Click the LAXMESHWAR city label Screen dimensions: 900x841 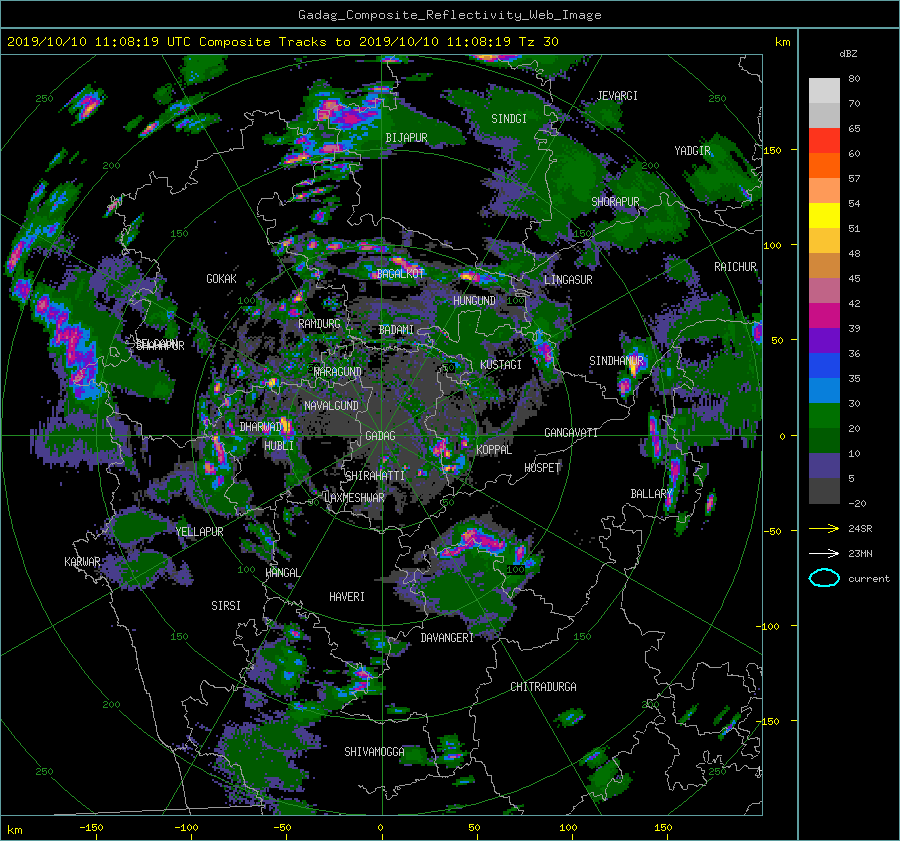click(354, 498)
